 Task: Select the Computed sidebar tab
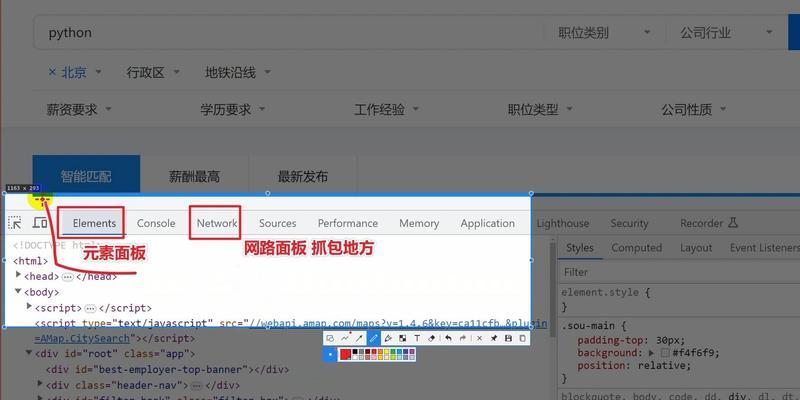coord(636,247)
